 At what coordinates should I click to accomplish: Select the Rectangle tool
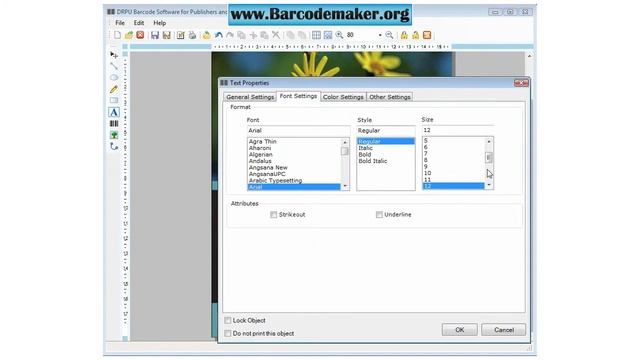tap(114, 100)
